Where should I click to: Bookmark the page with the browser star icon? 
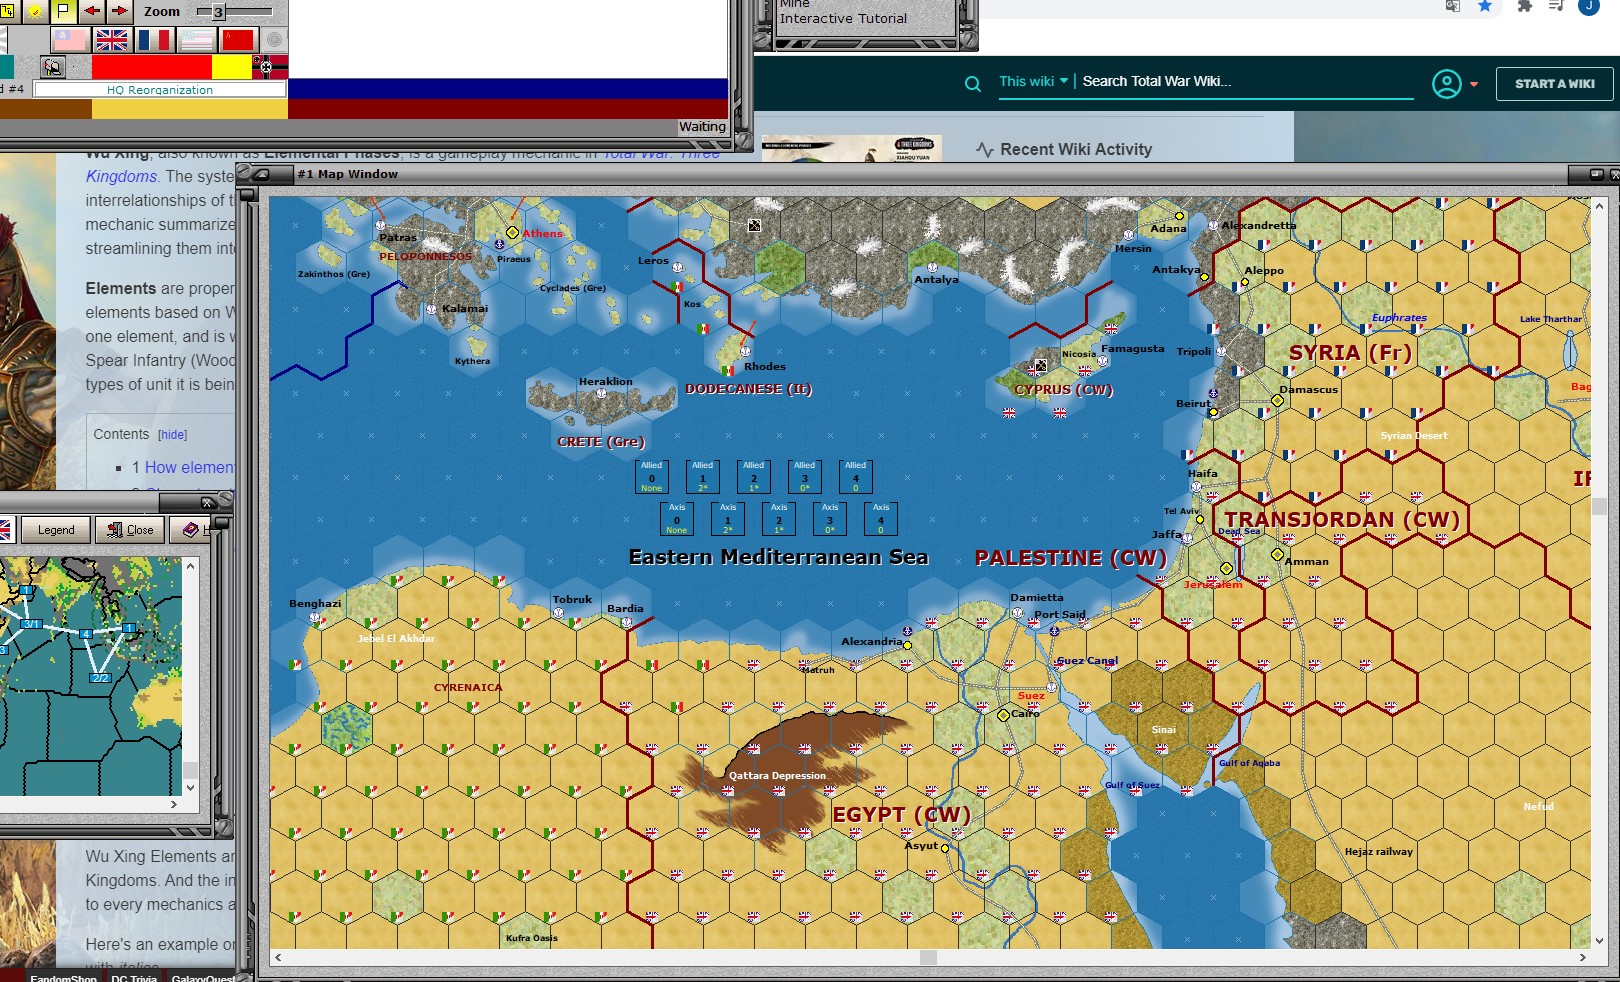coord(1485,6)
